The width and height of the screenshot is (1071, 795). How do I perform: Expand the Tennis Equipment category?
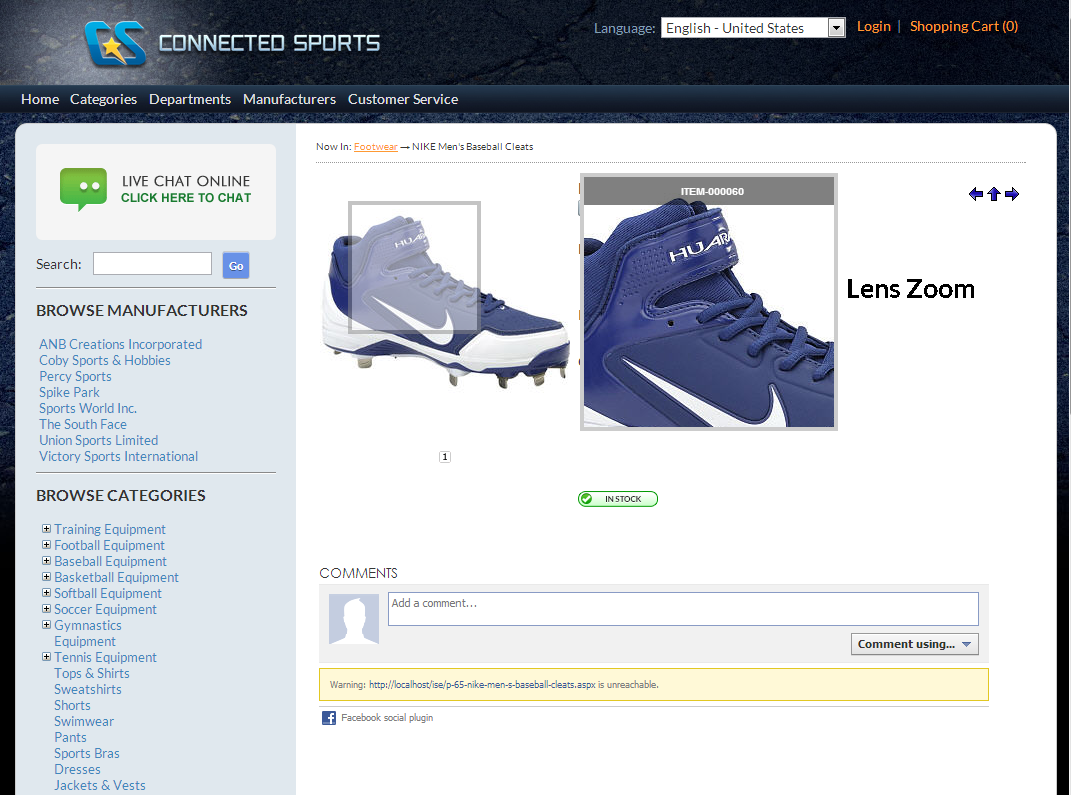46,656
